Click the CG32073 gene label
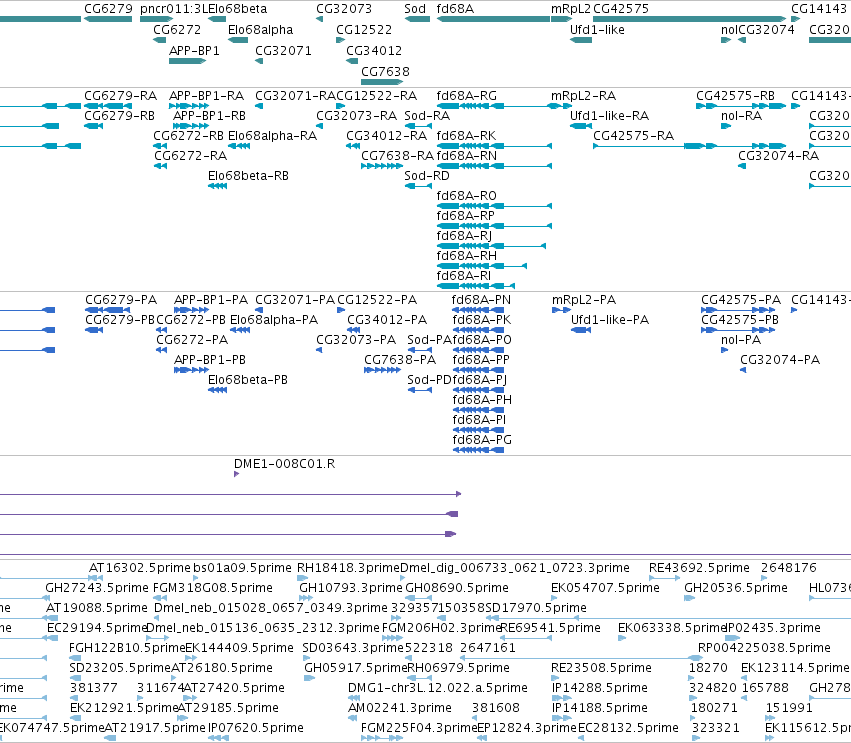Viewport: 851px width, 743px height. [344, 9]
